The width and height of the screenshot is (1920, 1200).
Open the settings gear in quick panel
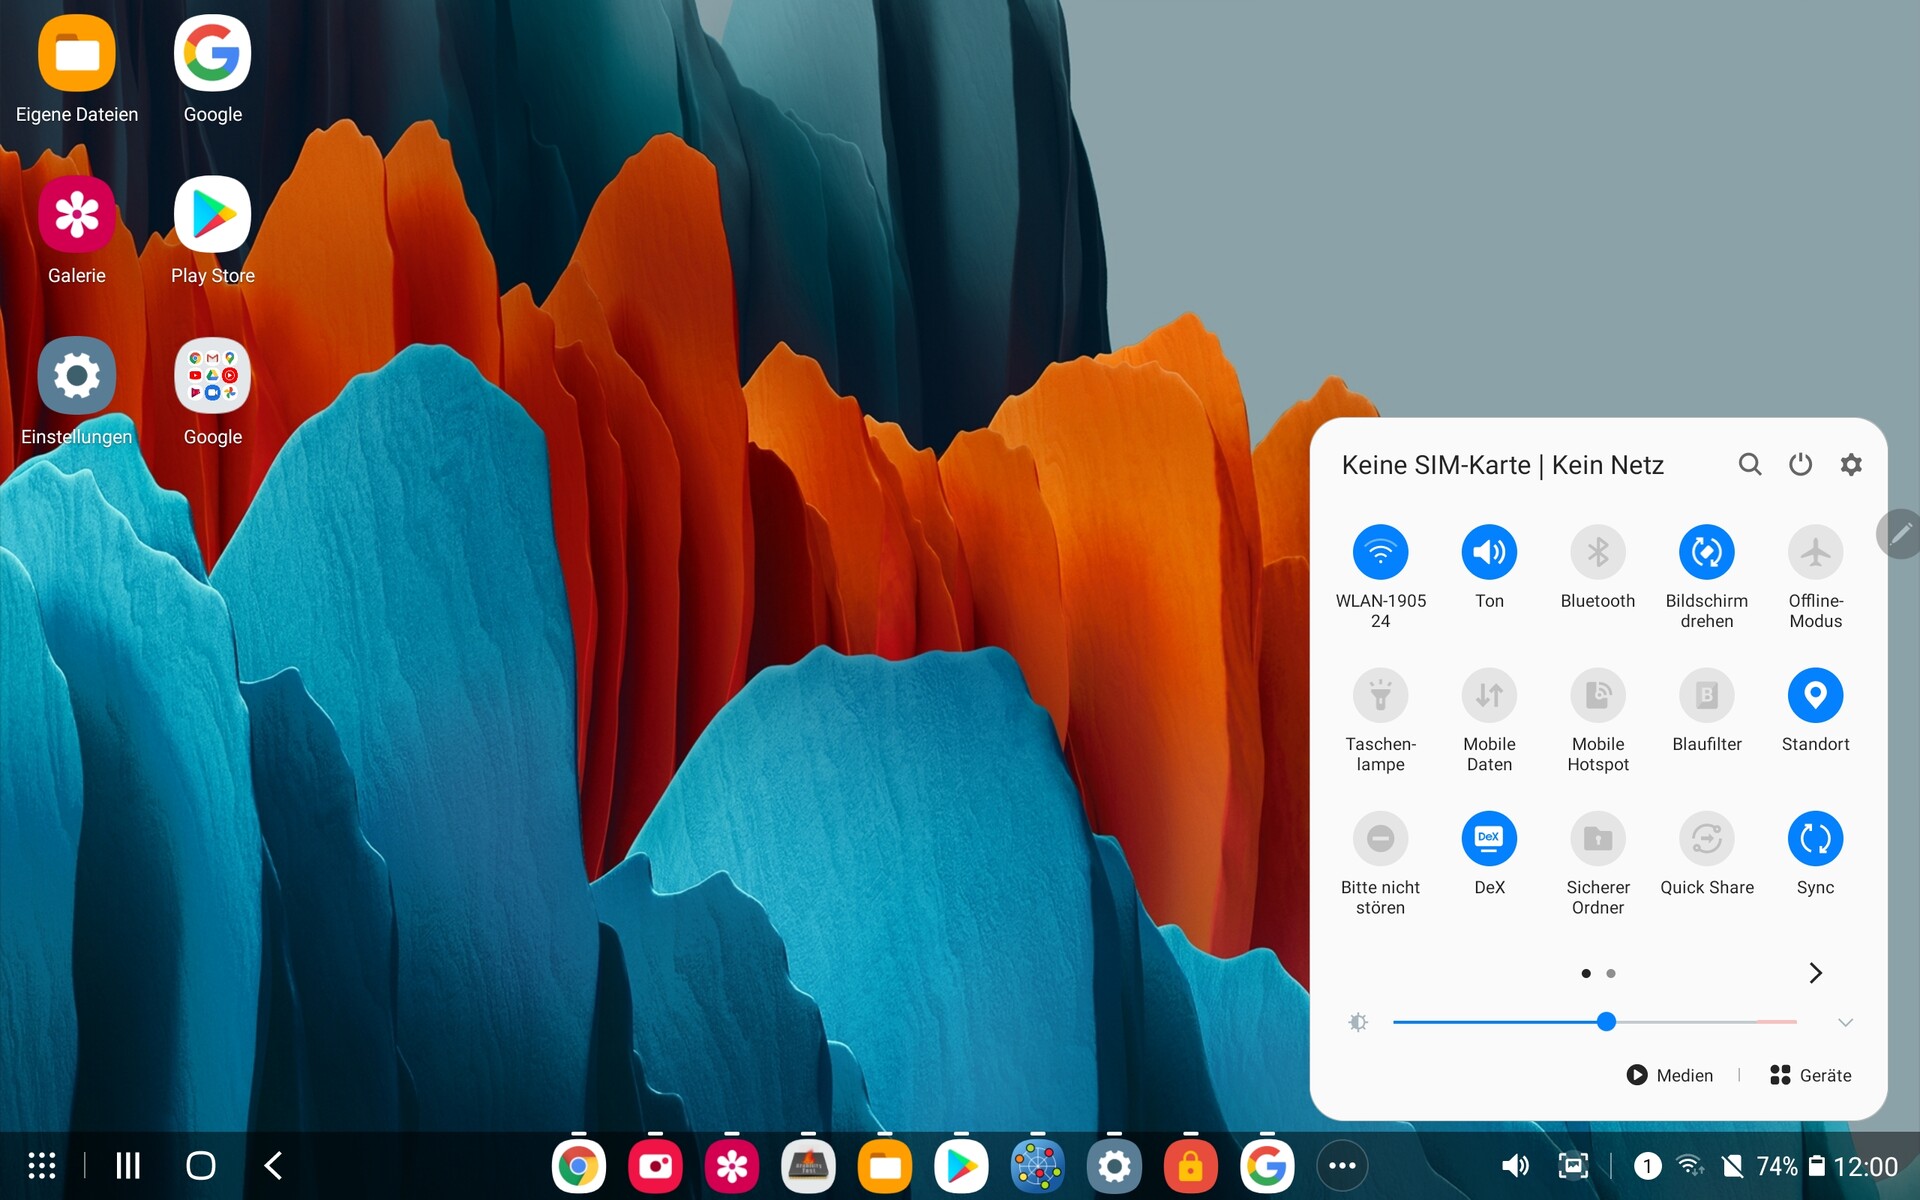point(1851,464)
